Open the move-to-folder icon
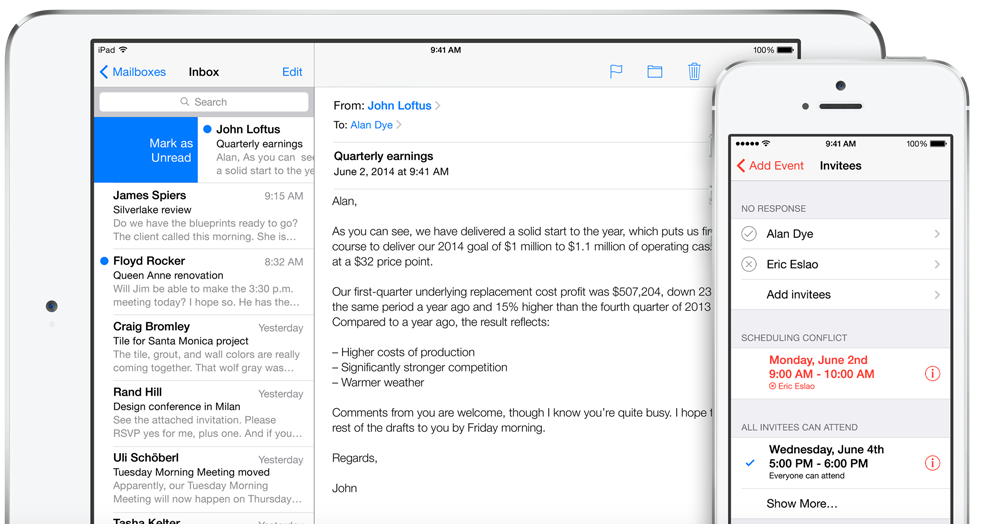 click(655, 72)
